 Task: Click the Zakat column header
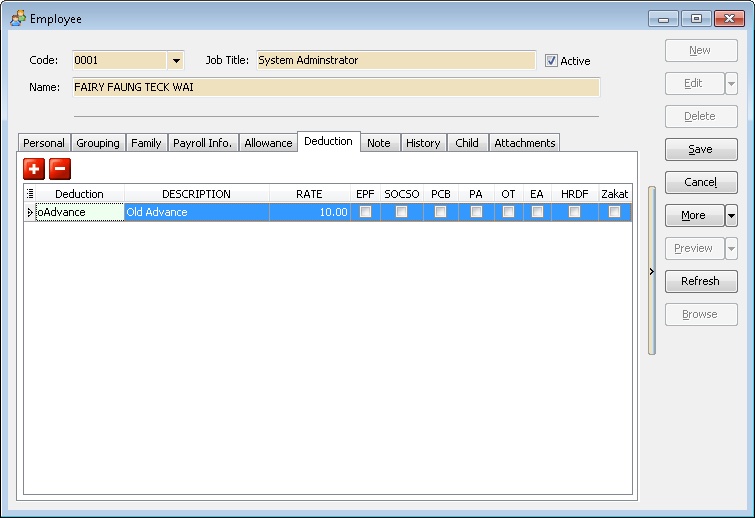click(615, 194)
